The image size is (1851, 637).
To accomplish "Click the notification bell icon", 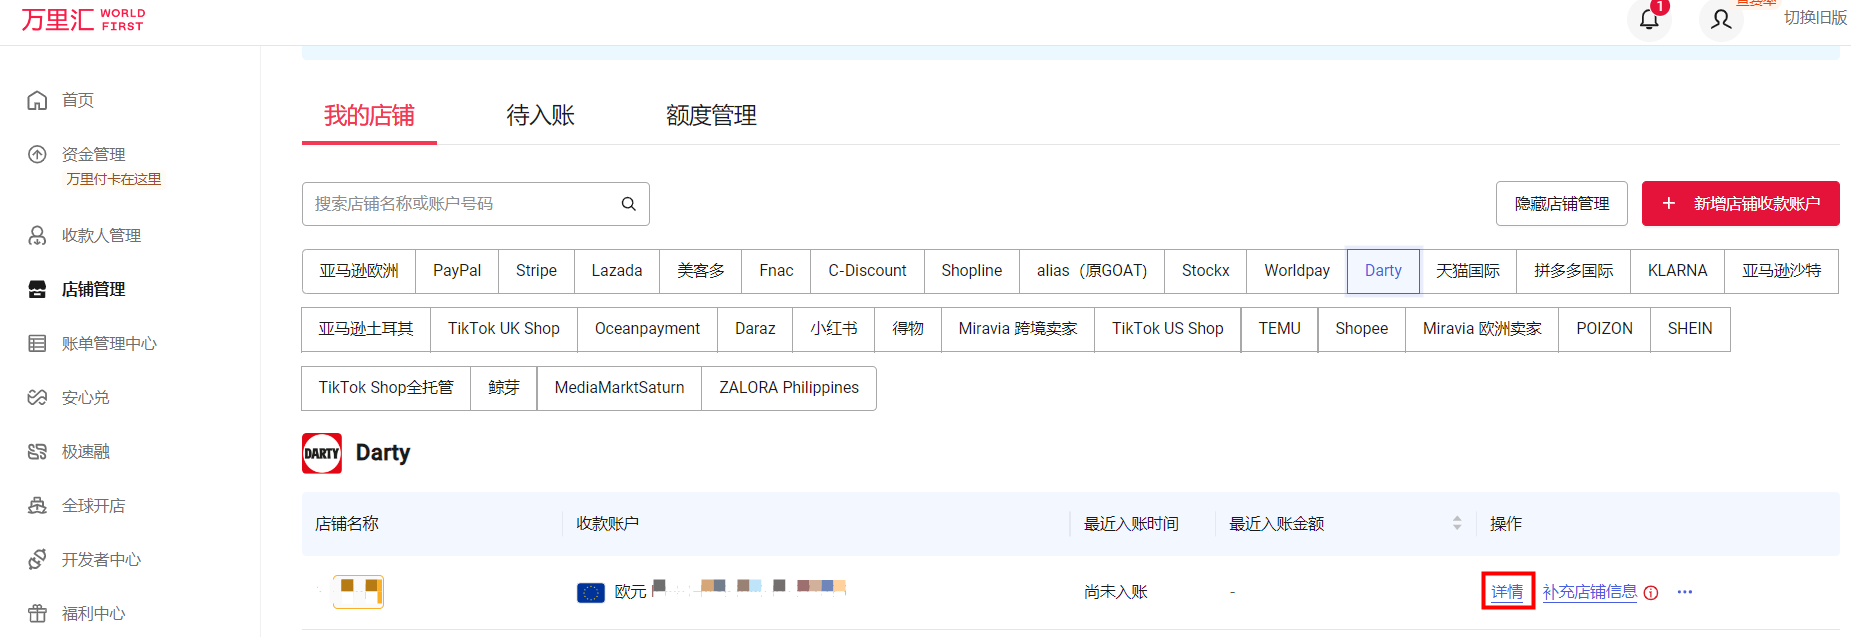I will [x=1649, y=19].
